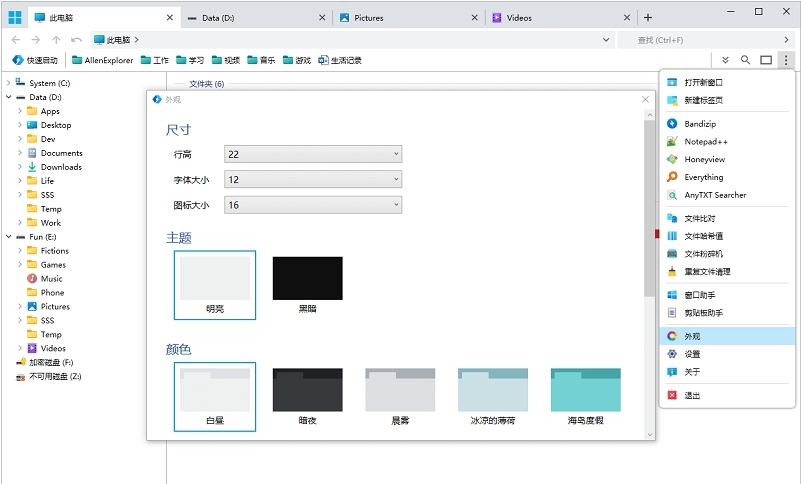801x484 pixels.
Task: Launch Notepad++ from the menu
Action: click(704, 142)
